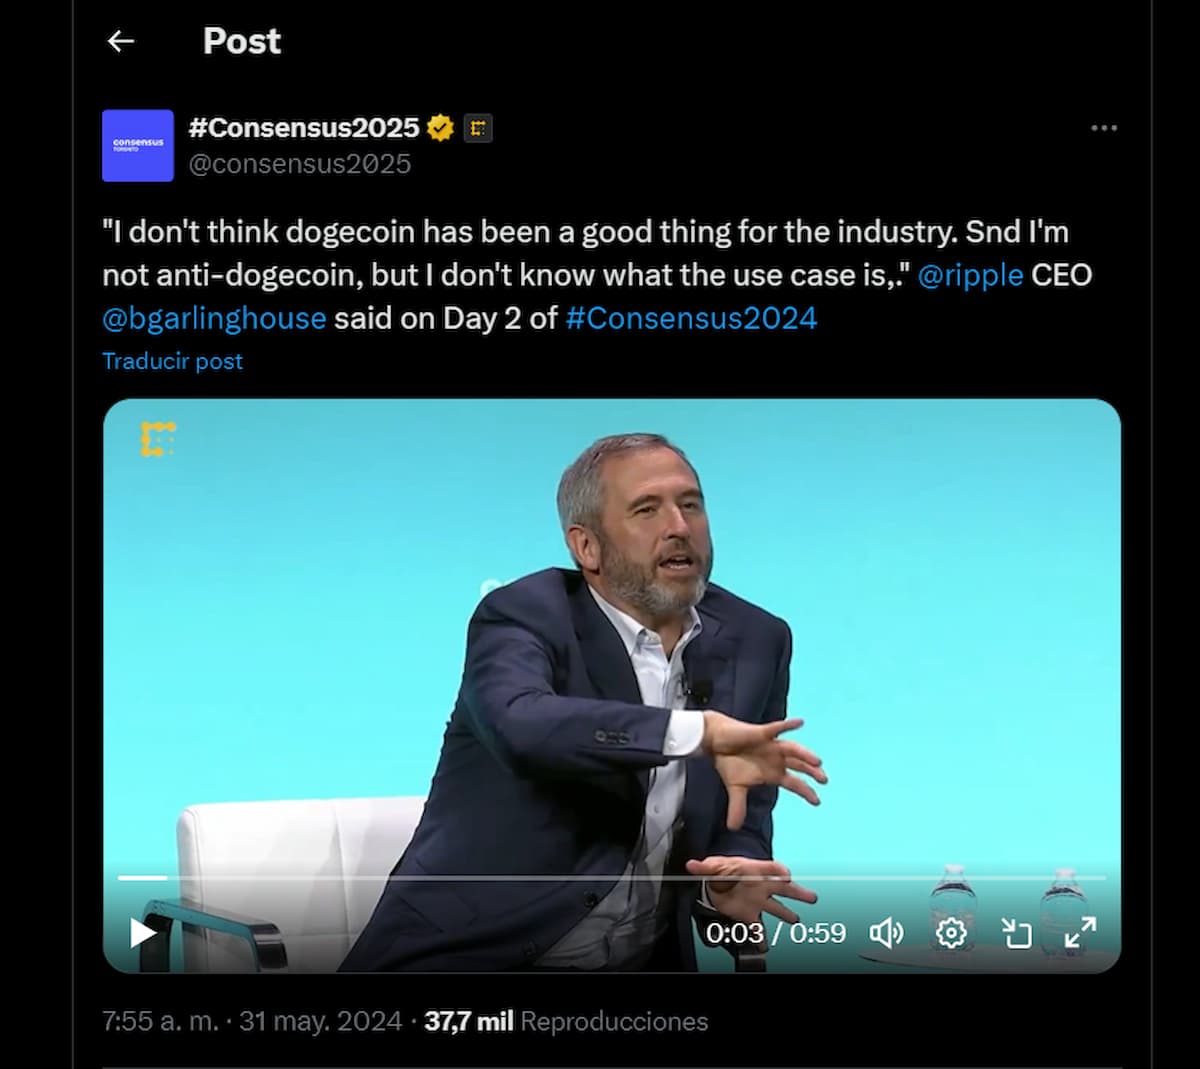Click the #Consensus2025 display name

tap(306, 127)
